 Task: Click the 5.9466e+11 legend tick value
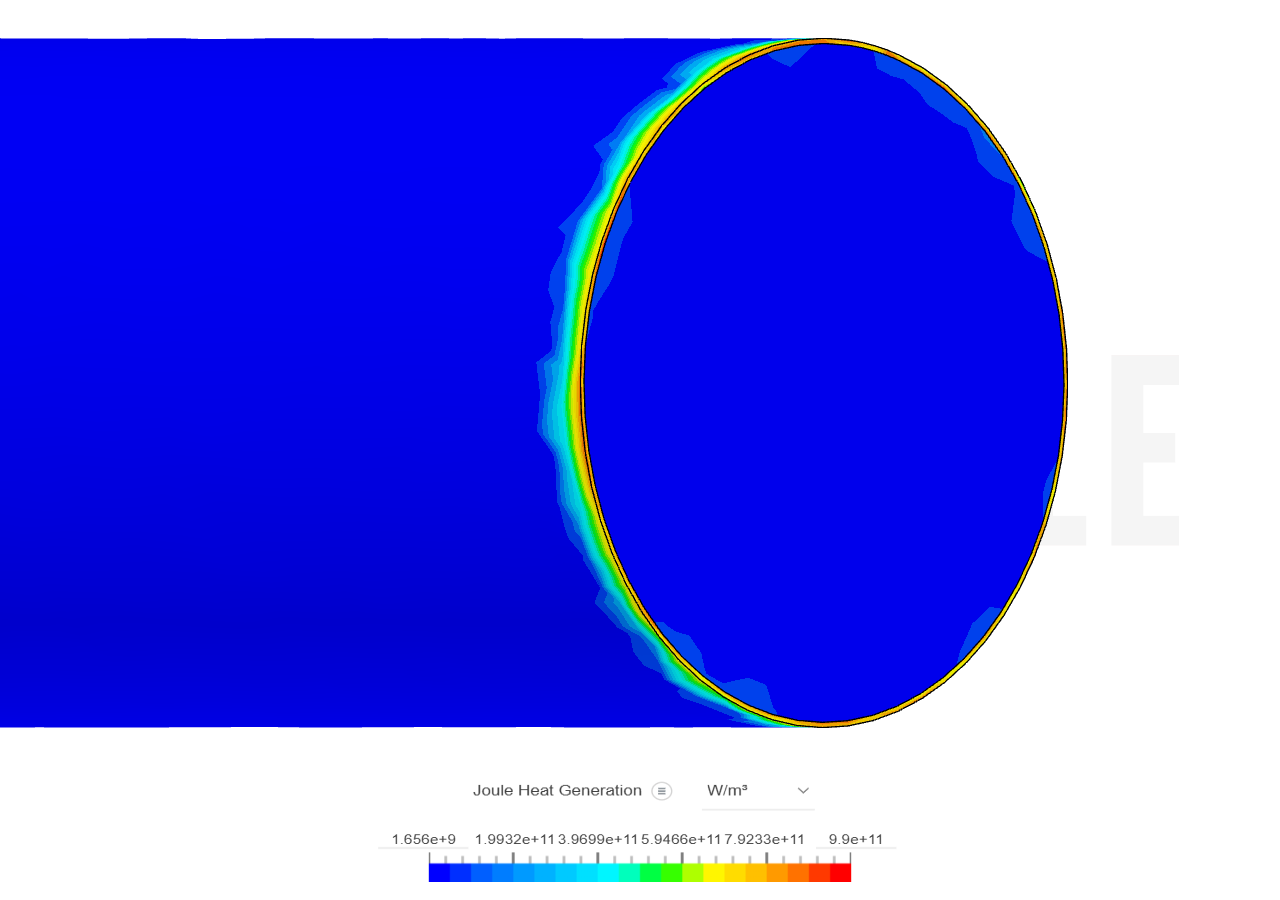(681, 839)
